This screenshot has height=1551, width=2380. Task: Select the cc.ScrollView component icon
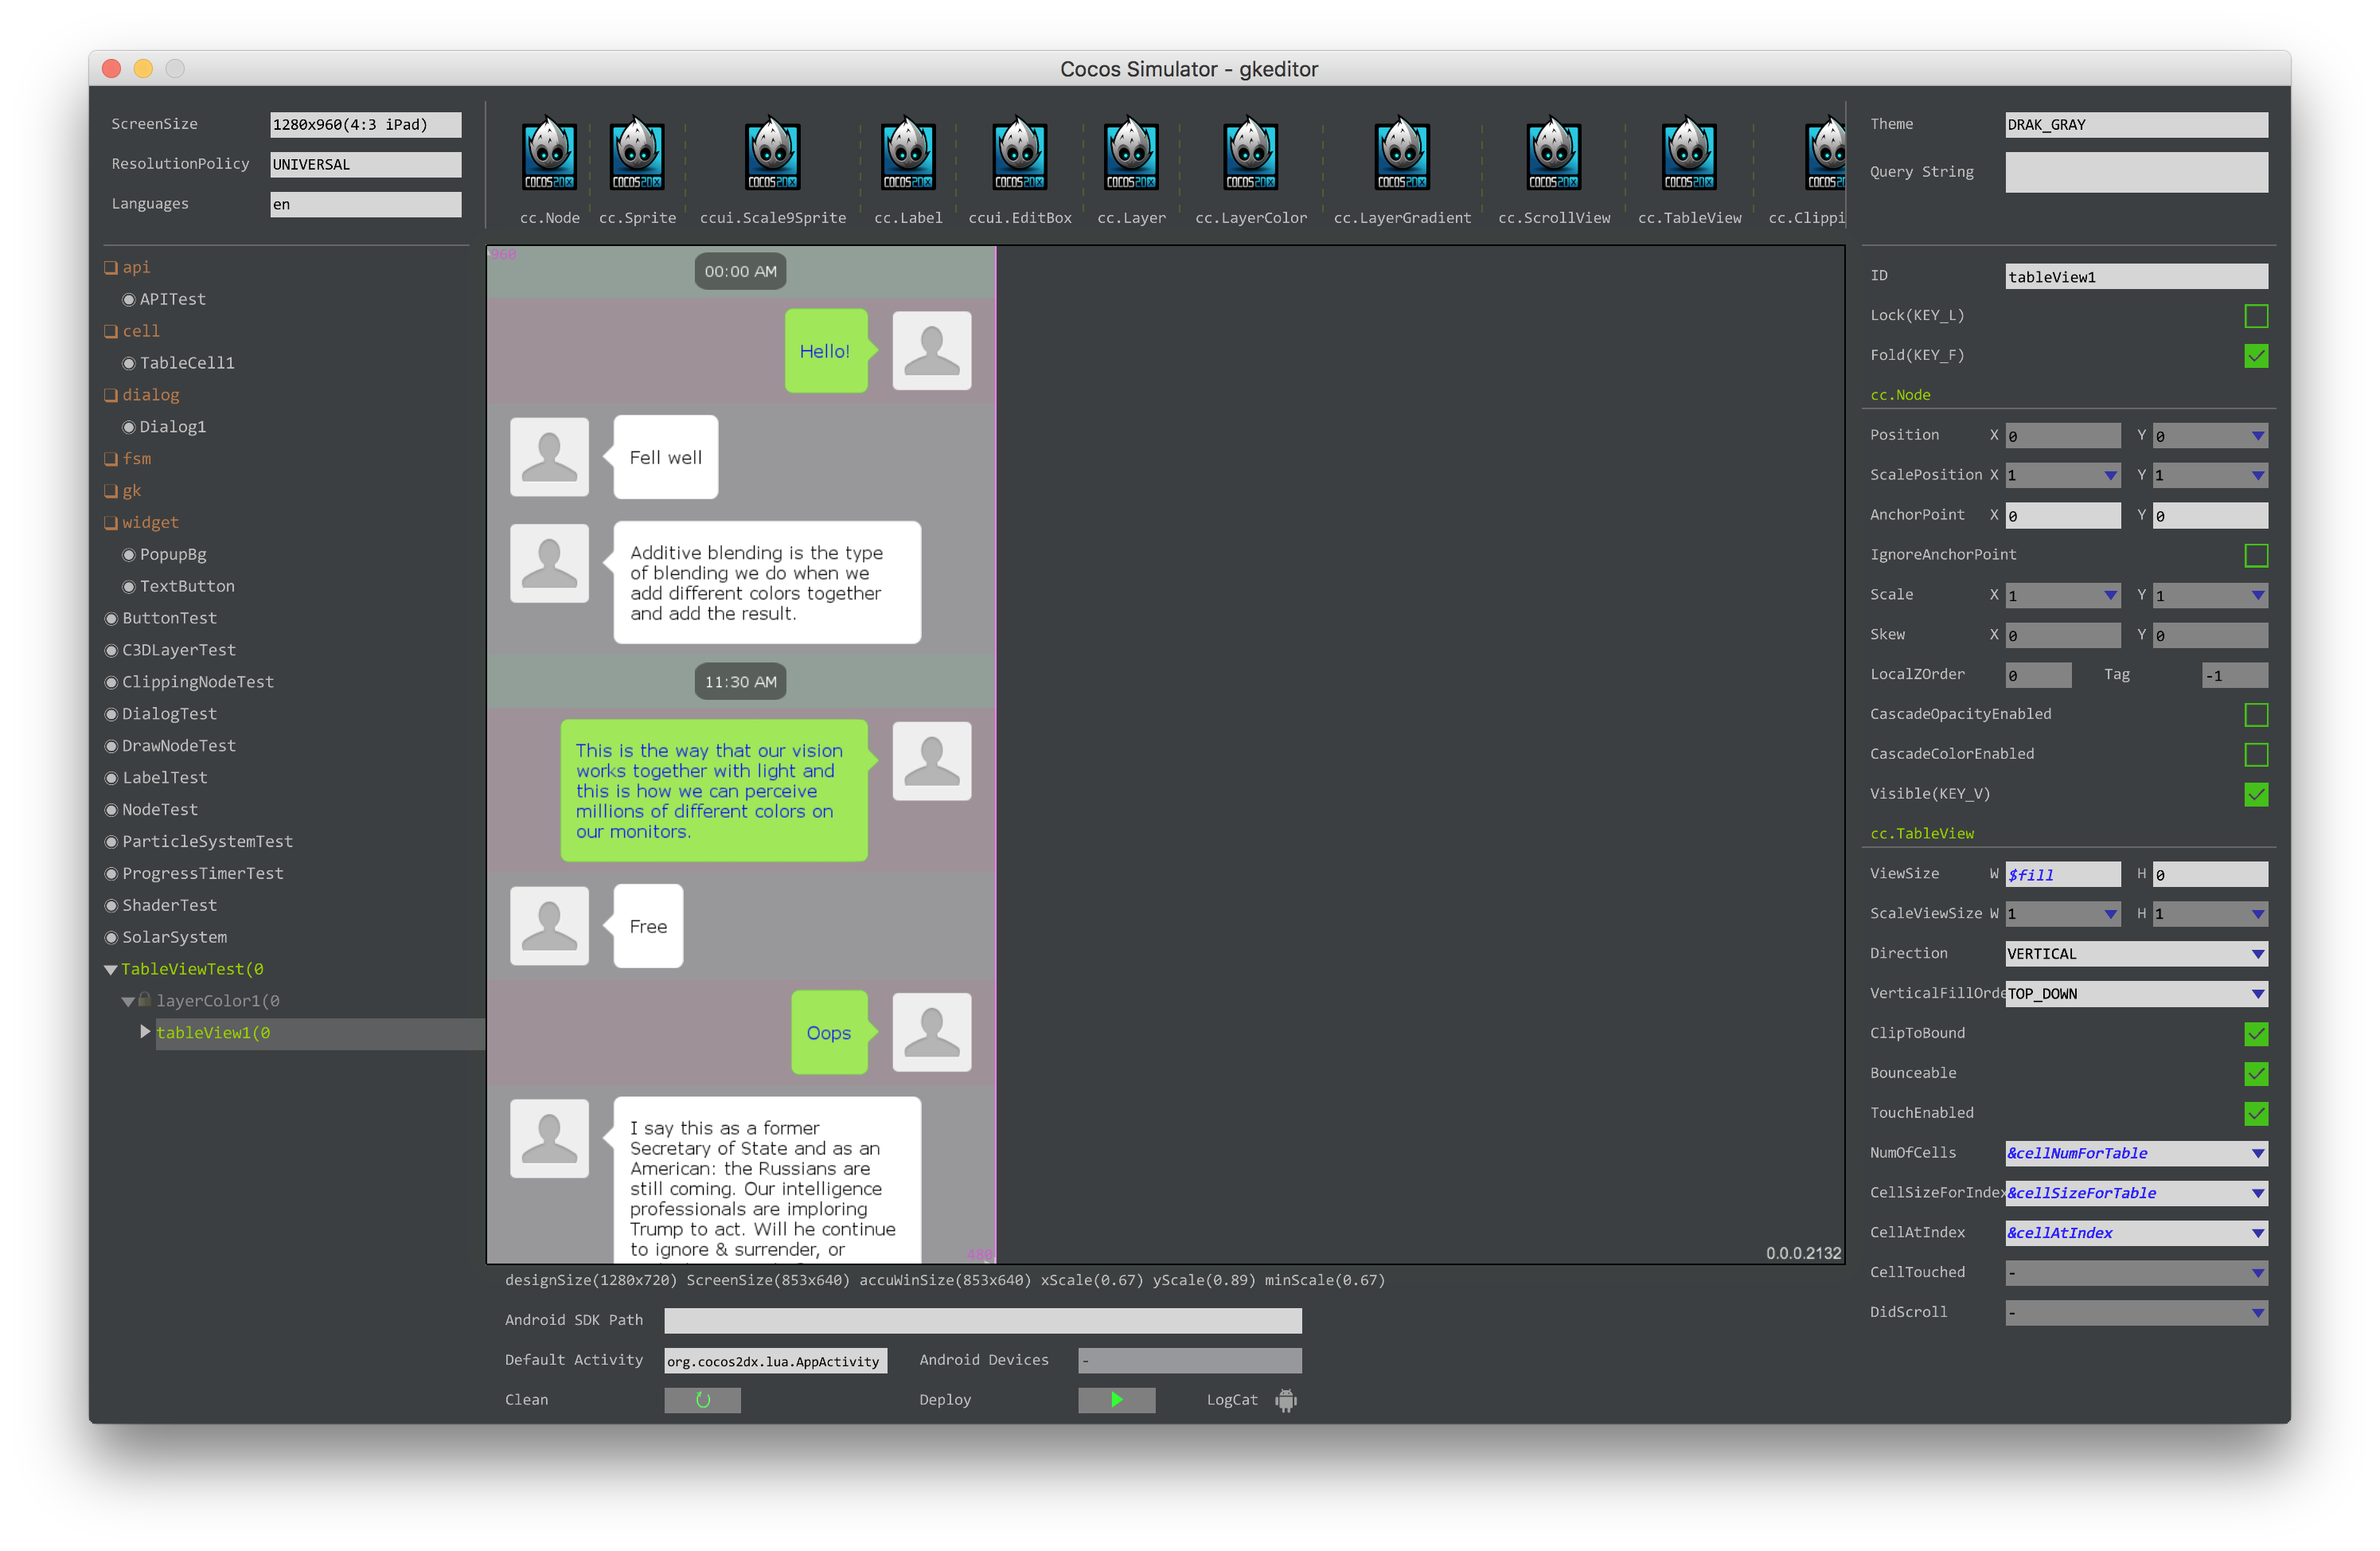1553,156
